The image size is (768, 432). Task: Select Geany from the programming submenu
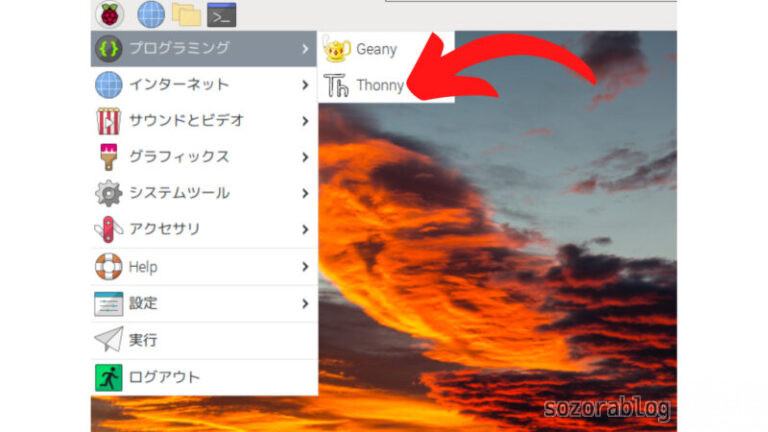click(376, 49)
